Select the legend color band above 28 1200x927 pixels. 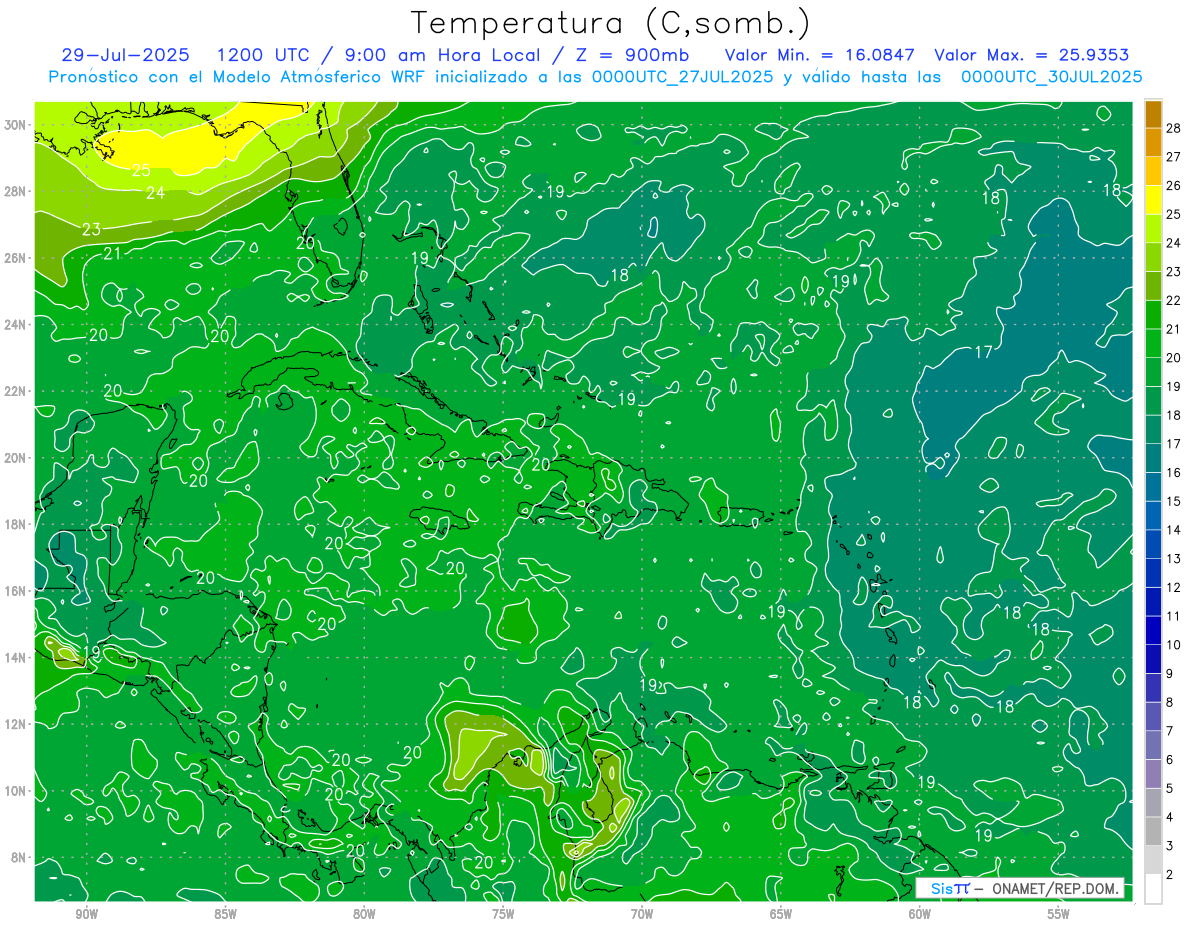(x=1153, y=113)
